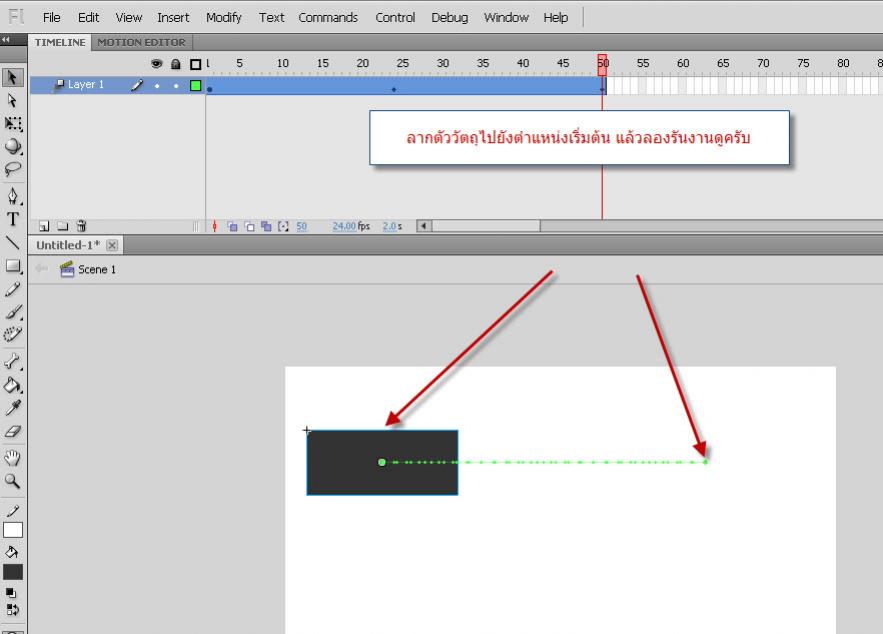883x634 pixels.
Task: Click the Delete layer trash icon
Action: click(81, 226)
